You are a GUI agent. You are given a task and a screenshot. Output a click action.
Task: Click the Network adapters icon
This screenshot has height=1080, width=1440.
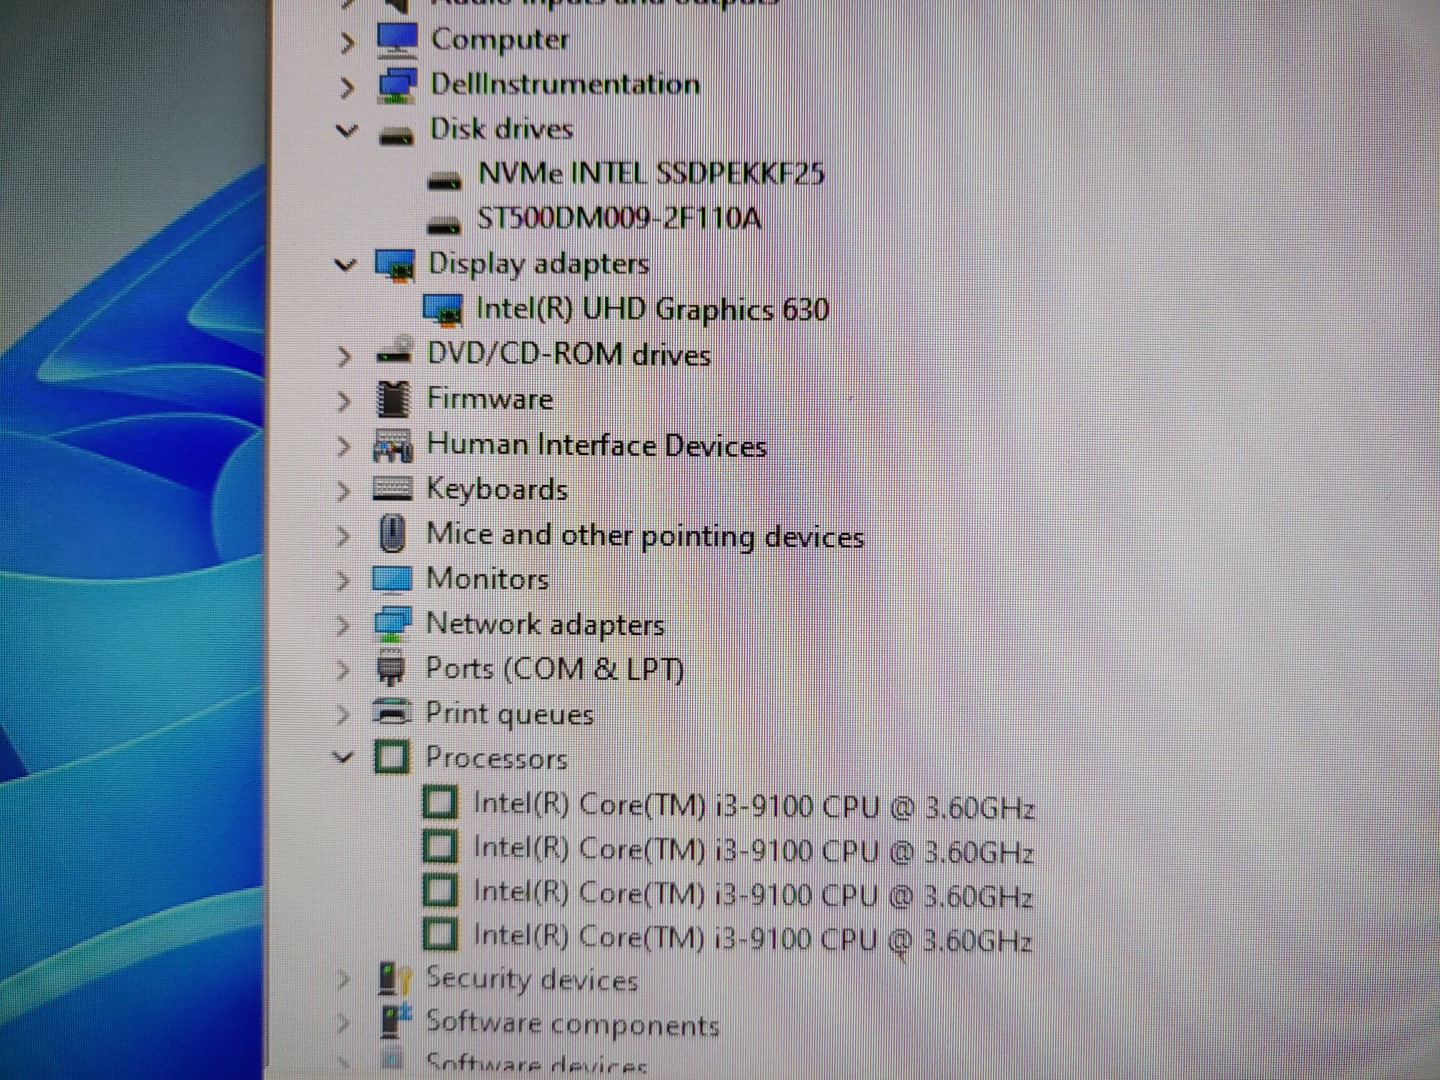pyautogui.click(x=391, y=624)
